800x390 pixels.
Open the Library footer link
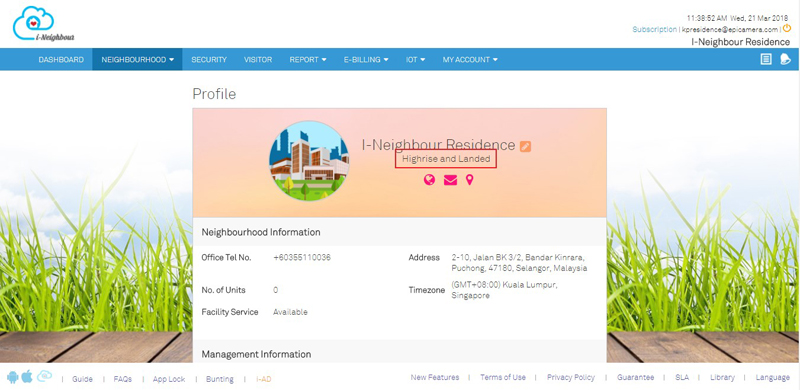pos(722,377)
